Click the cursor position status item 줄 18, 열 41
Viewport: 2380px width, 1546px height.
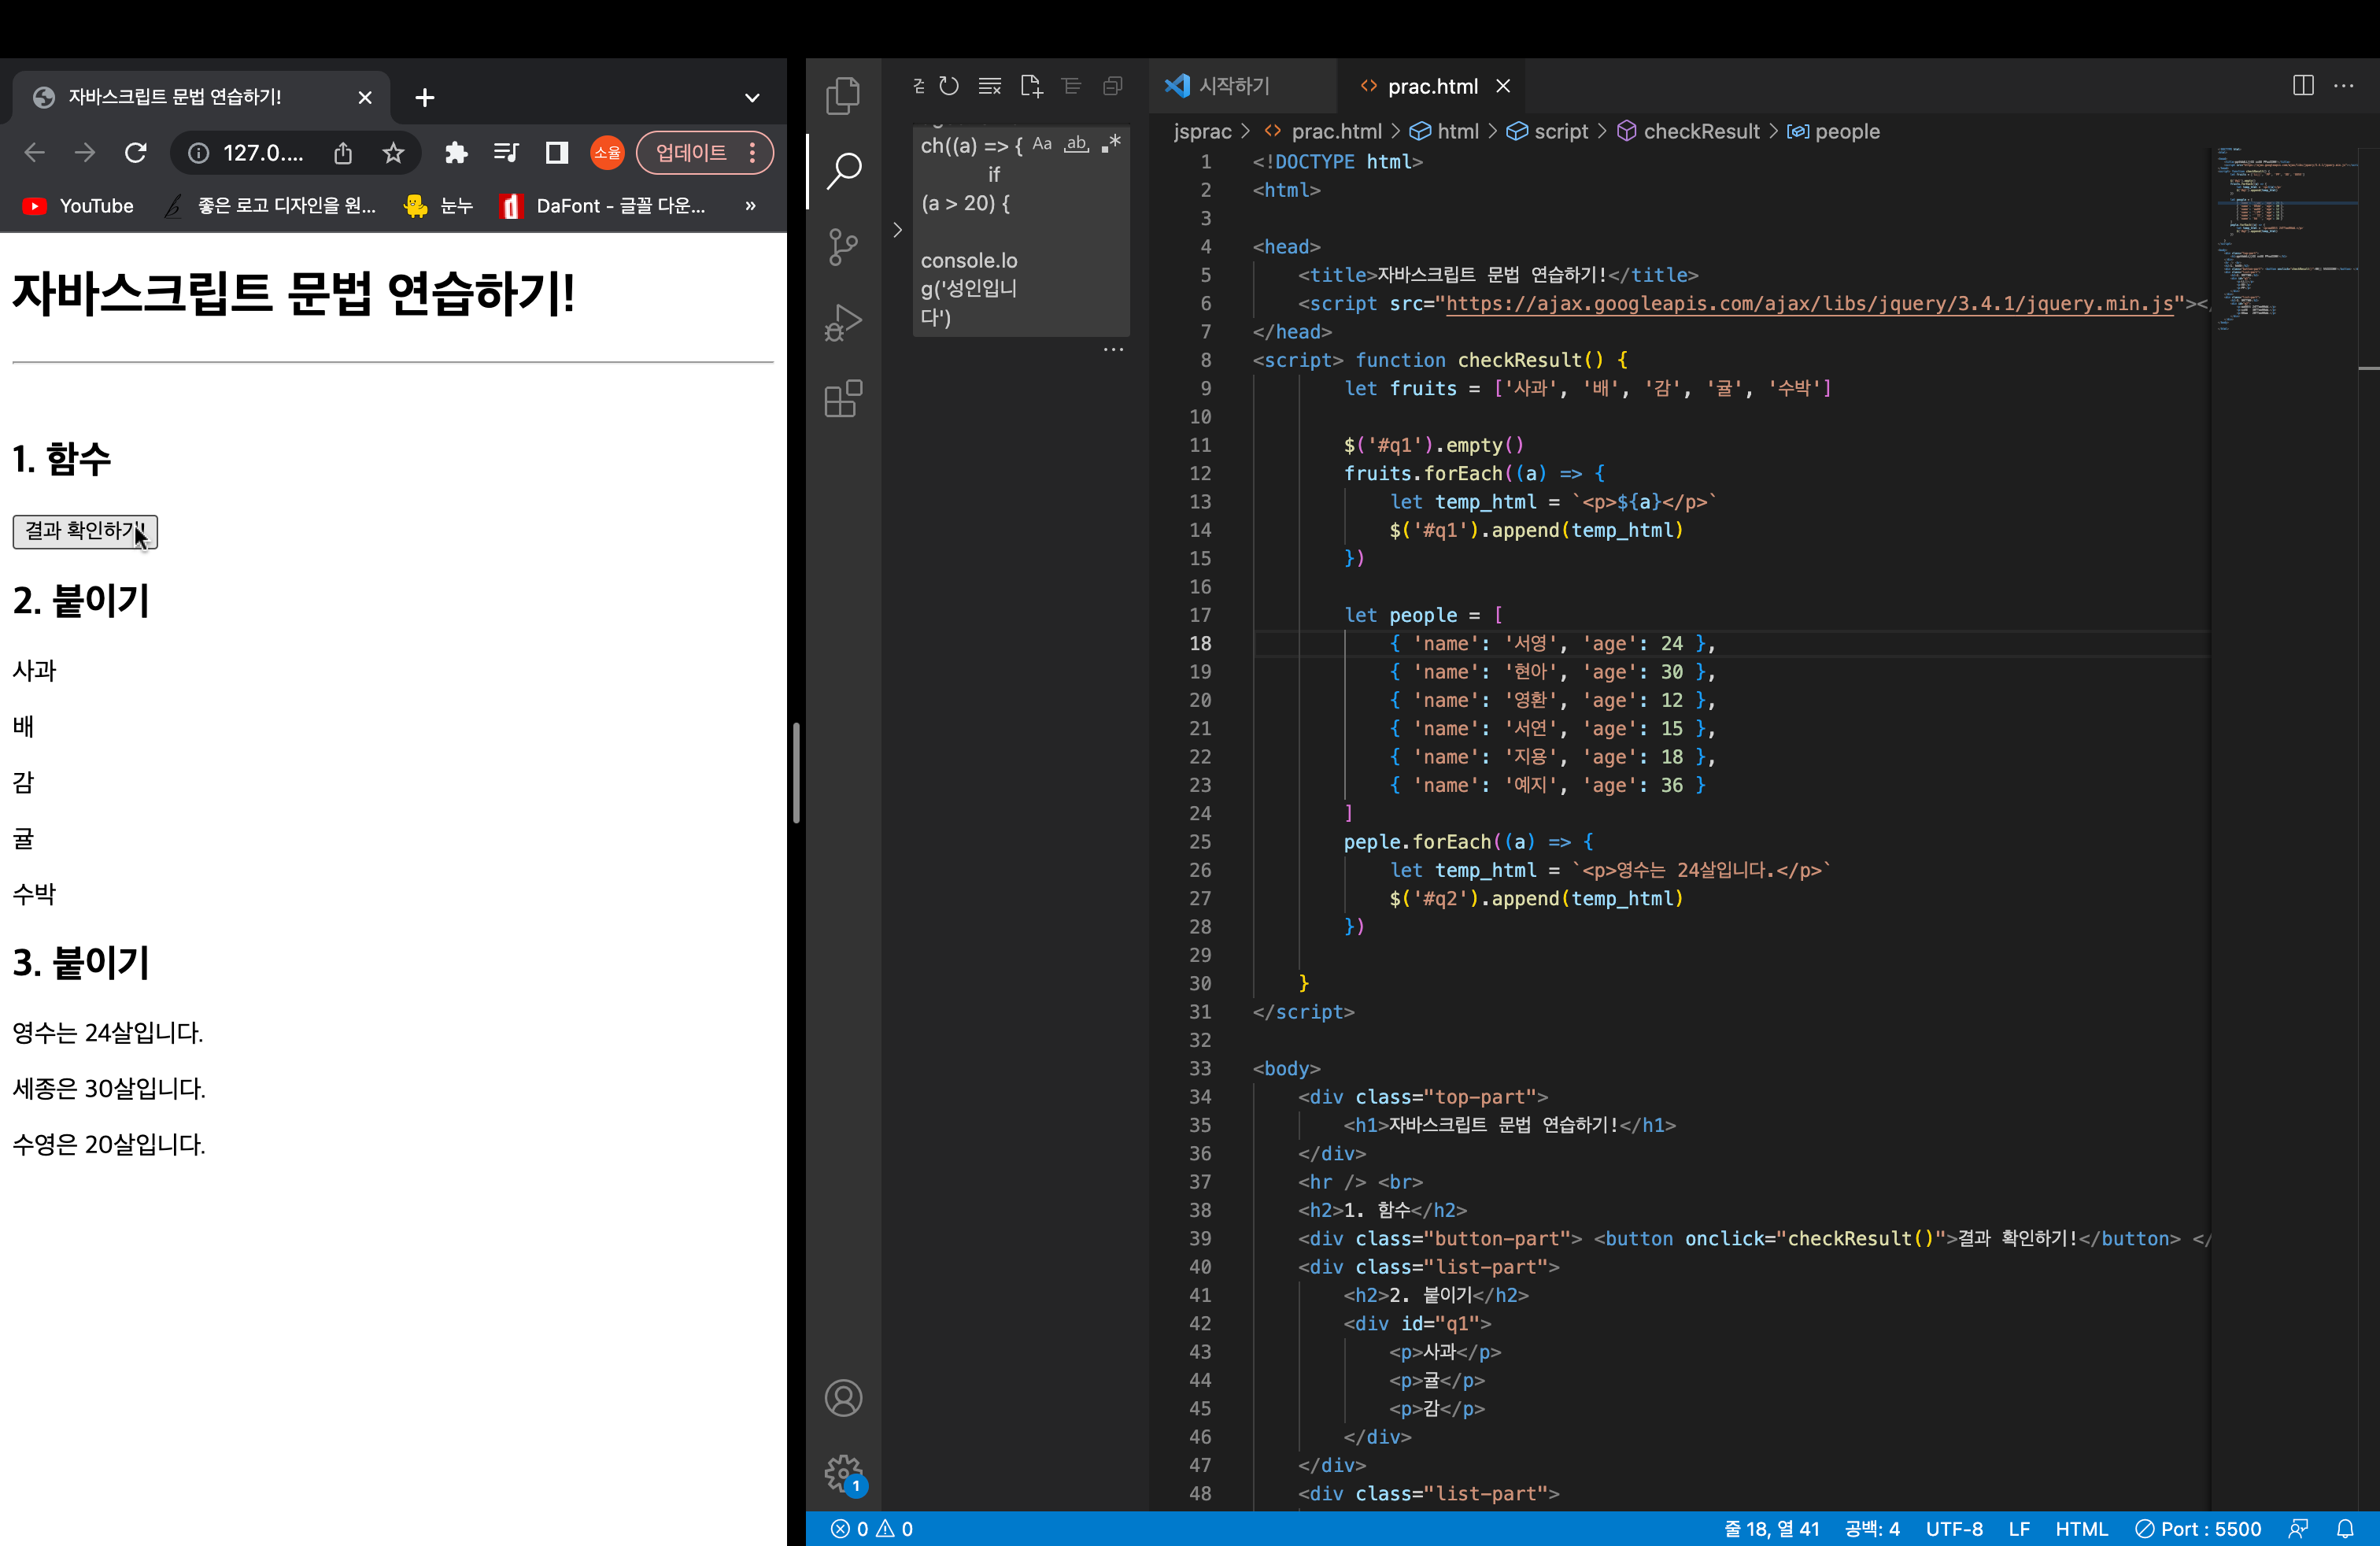coord(1771,1529)
